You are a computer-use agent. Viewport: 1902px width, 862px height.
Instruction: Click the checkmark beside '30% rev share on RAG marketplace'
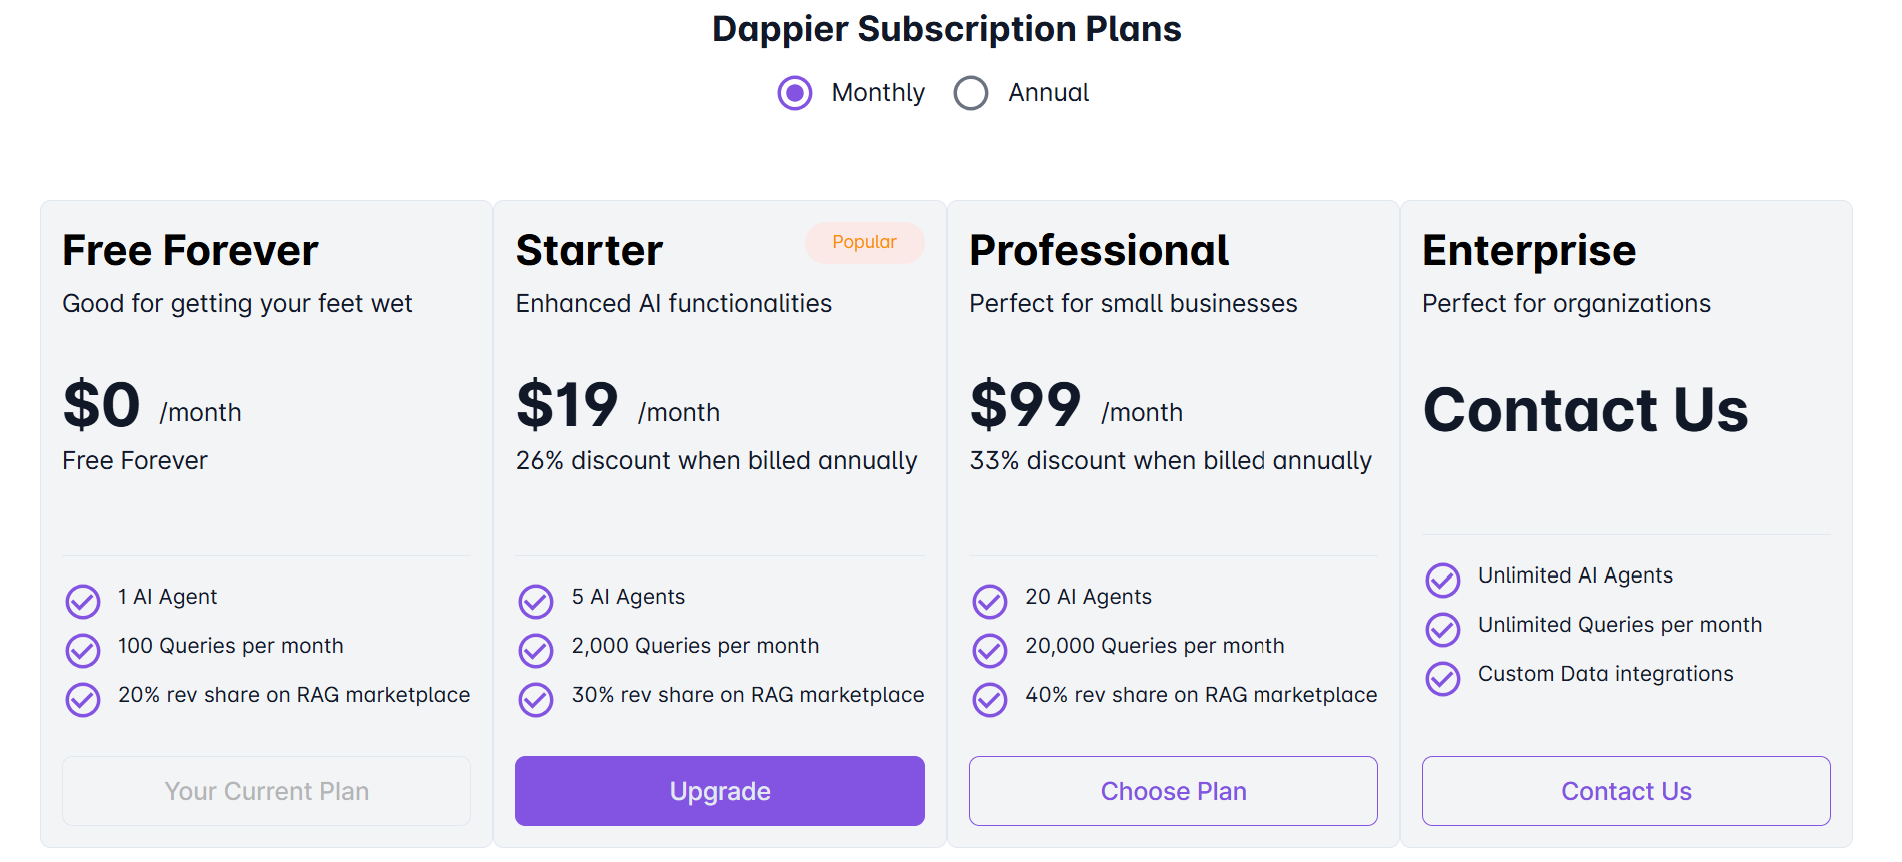coord(536,700)
